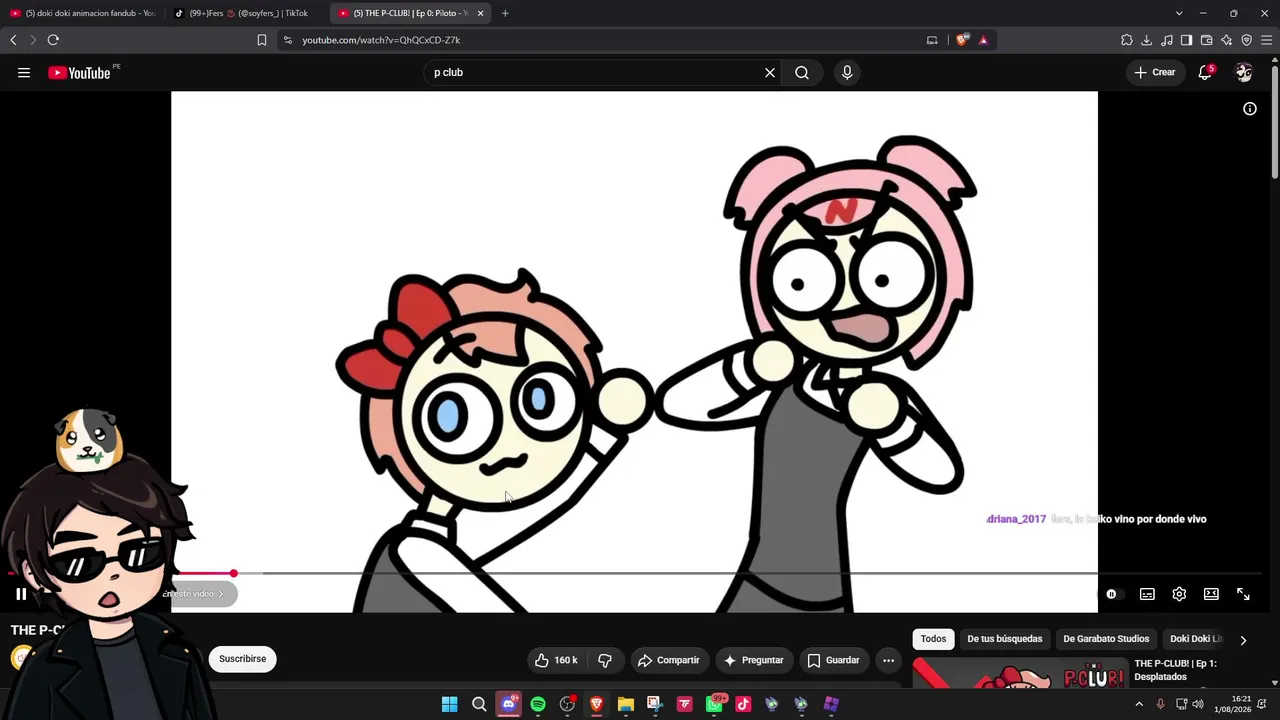This screenshot has width=1280, height=720.
Task: Click the youtube.com address bar
Action: [600, 40]
